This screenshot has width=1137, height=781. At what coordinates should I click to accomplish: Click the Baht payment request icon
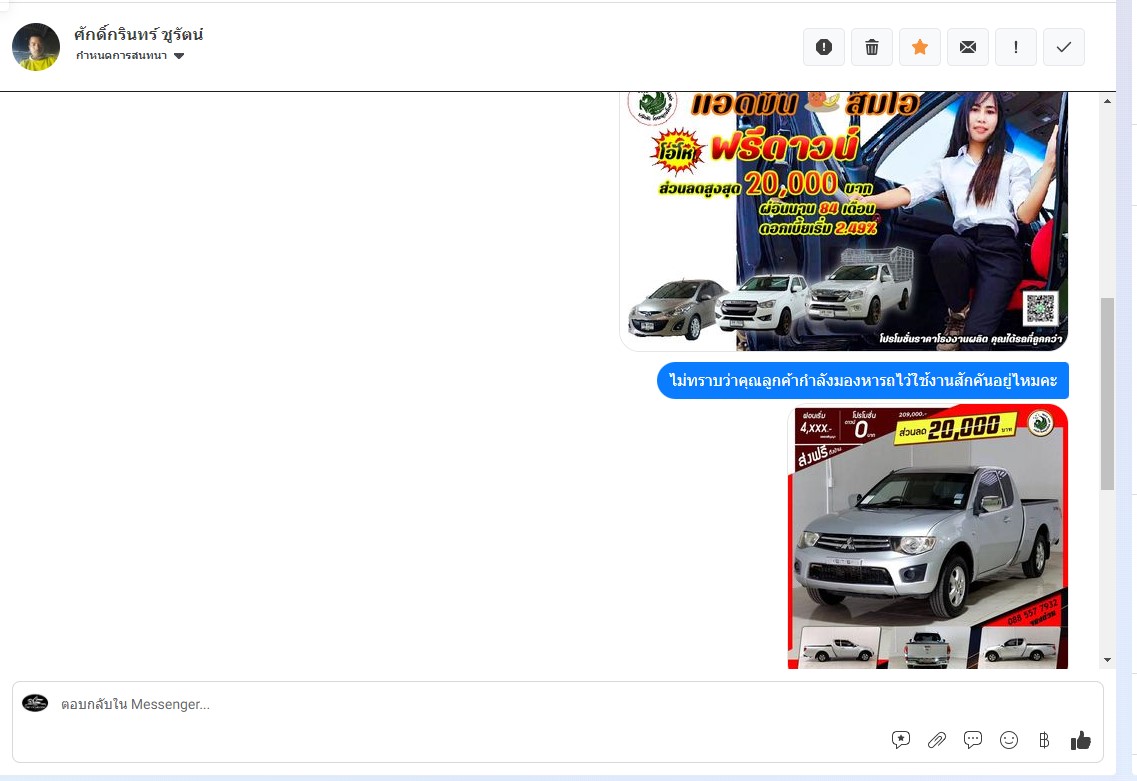1044,740
